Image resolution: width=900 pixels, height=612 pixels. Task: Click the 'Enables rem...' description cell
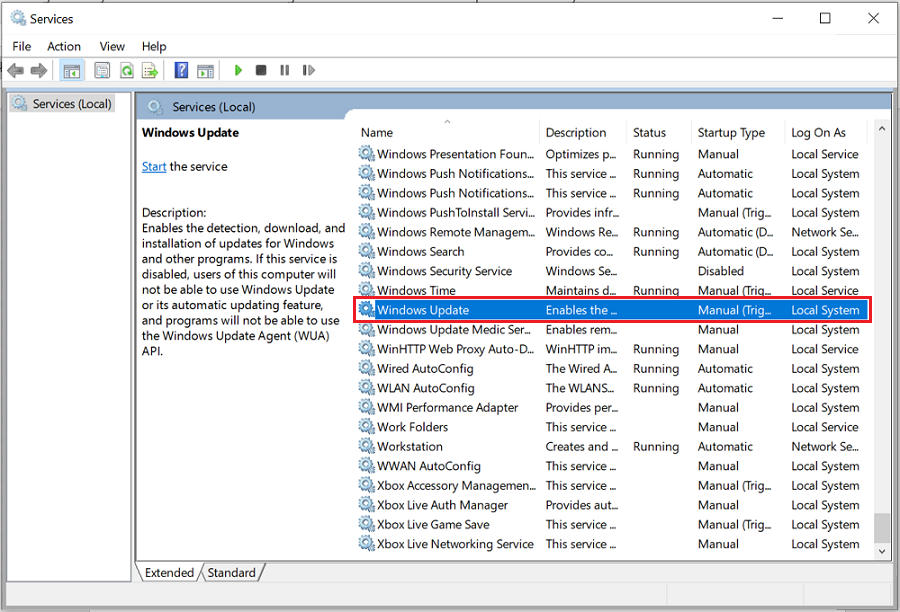point(581,330)
